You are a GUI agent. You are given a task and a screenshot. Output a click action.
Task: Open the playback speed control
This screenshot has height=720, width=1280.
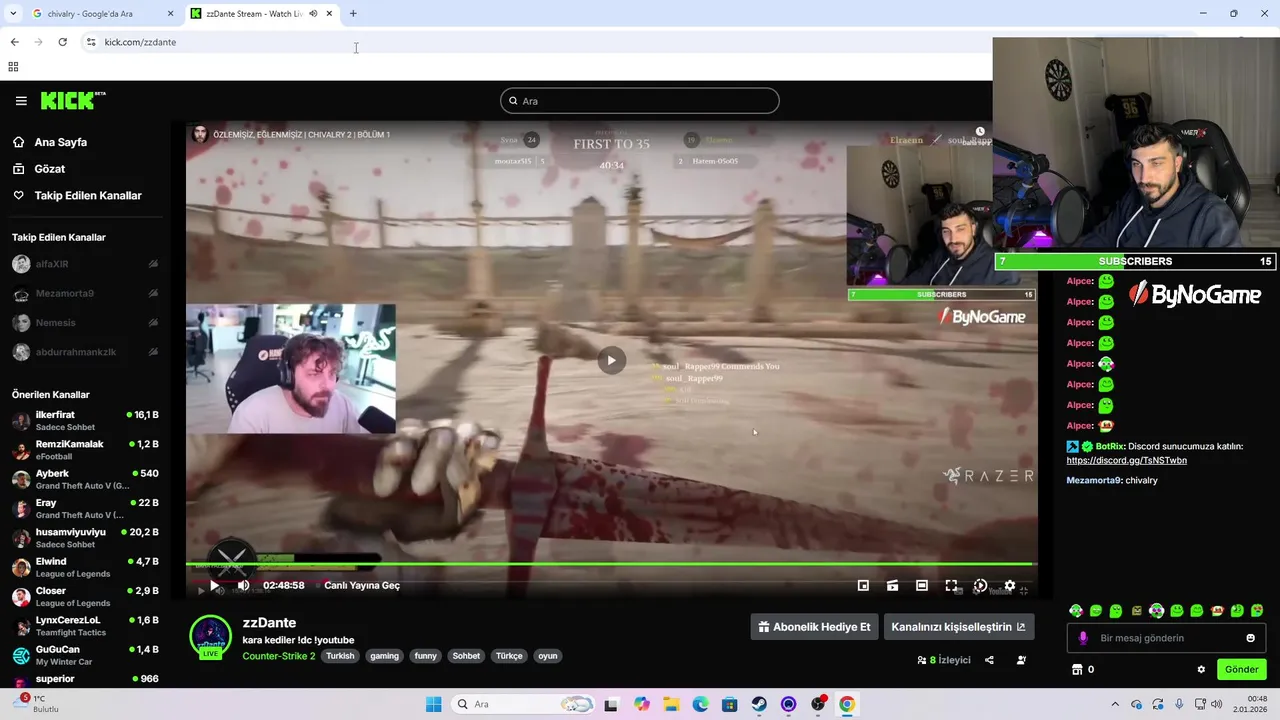point(980,586)
